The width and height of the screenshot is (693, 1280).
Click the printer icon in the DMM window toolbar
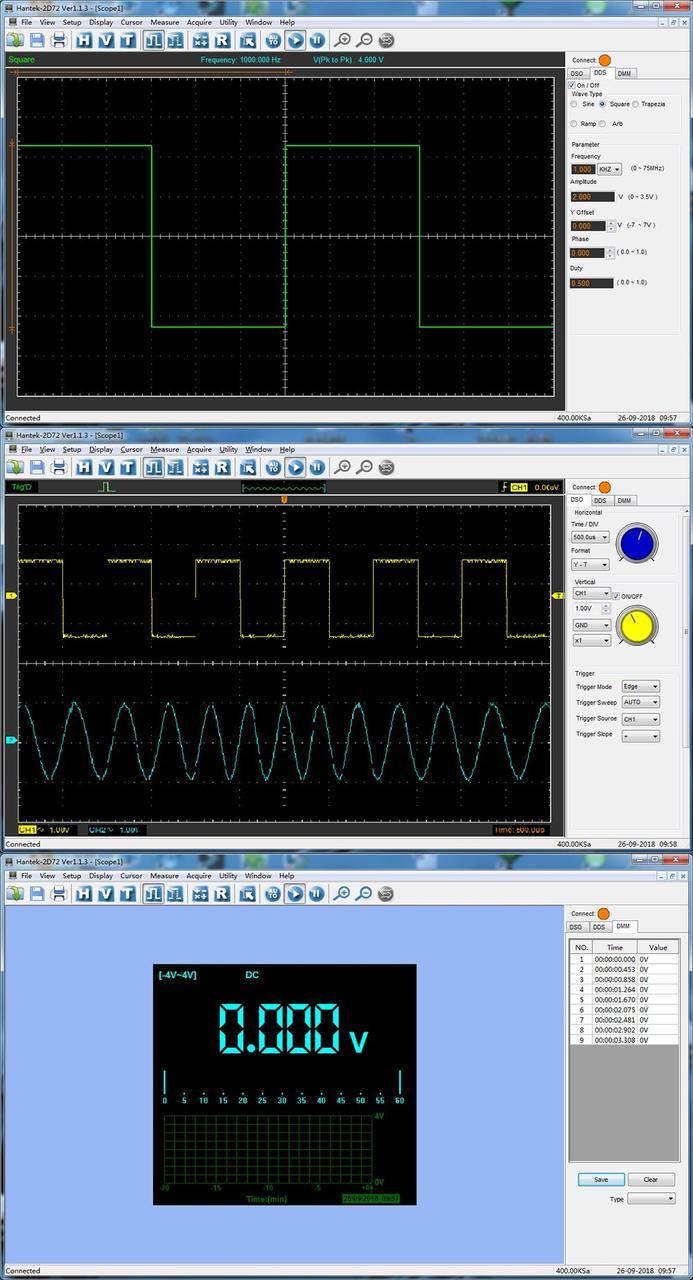pyautogui.click(x=59, y=893)
